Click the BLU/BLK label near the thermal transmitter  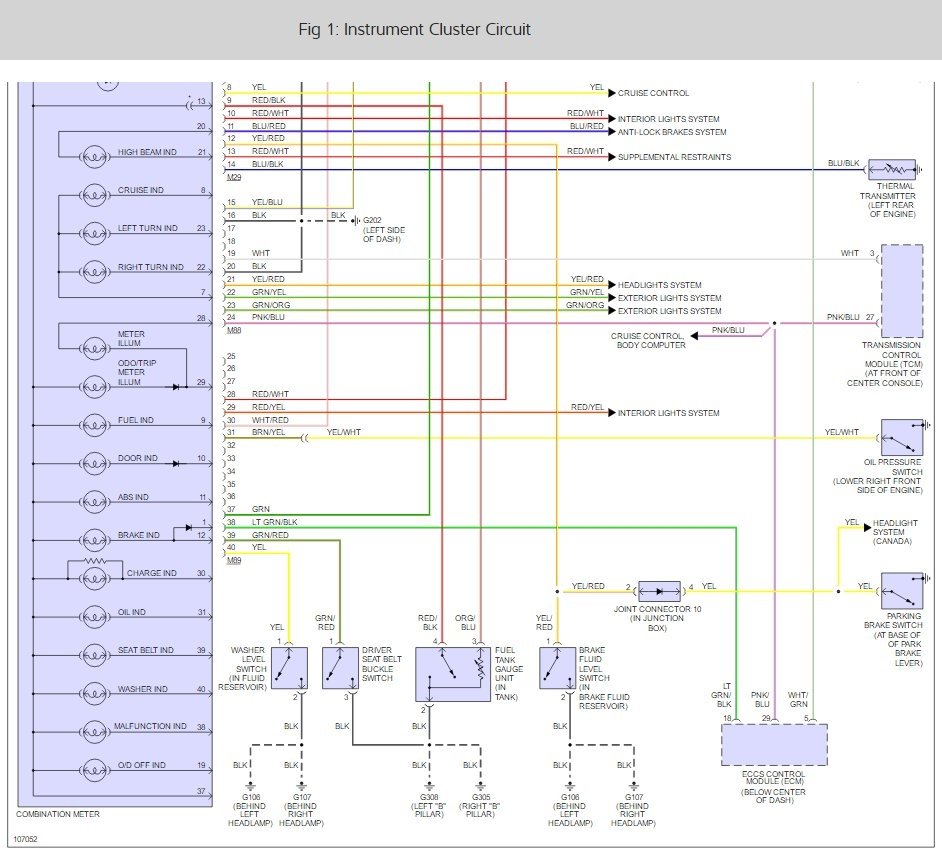pyautogui.click(x=843, y=163)
